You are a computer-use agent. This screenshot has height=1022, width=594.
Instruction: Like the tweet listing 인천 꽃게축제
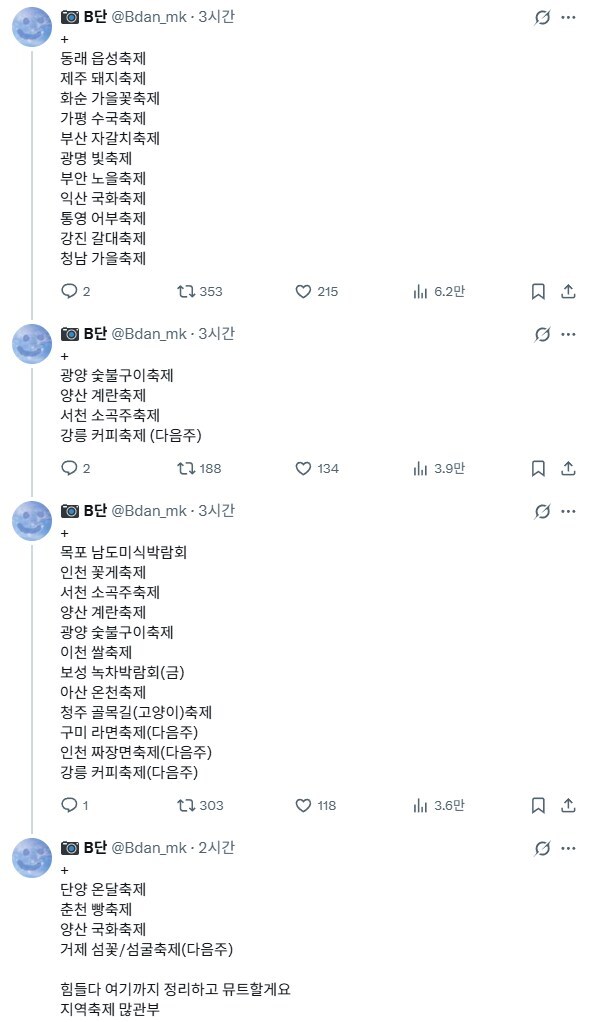coord(302,805)
